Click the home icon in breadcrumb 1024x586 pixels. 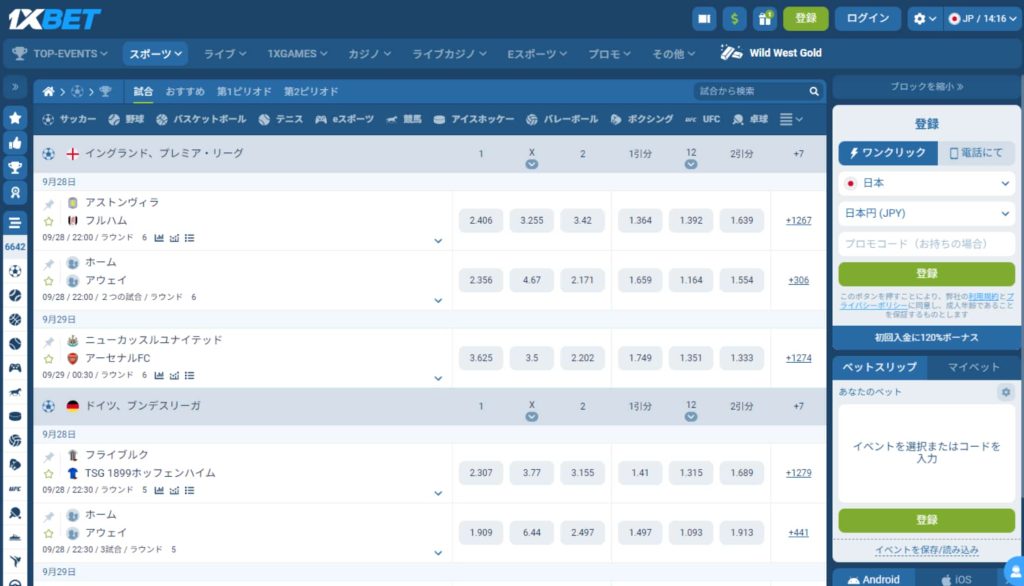[x=48, y=91]
